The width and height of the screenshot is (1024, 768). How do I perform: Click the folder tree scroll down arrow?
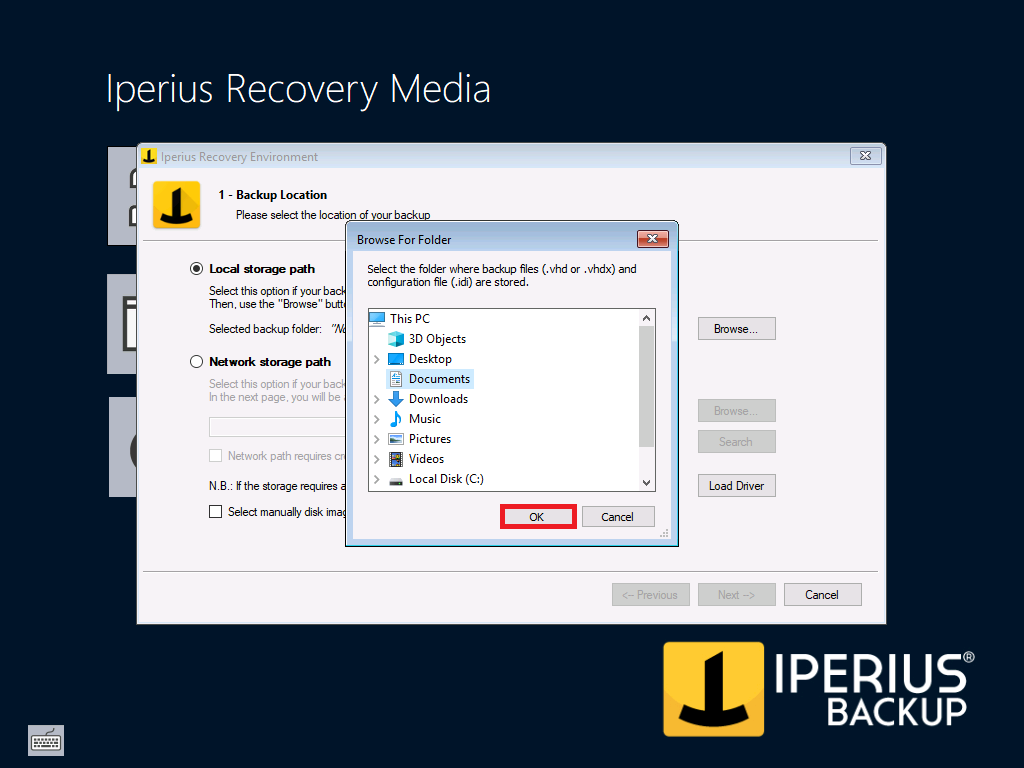click(x=646, y=483)
